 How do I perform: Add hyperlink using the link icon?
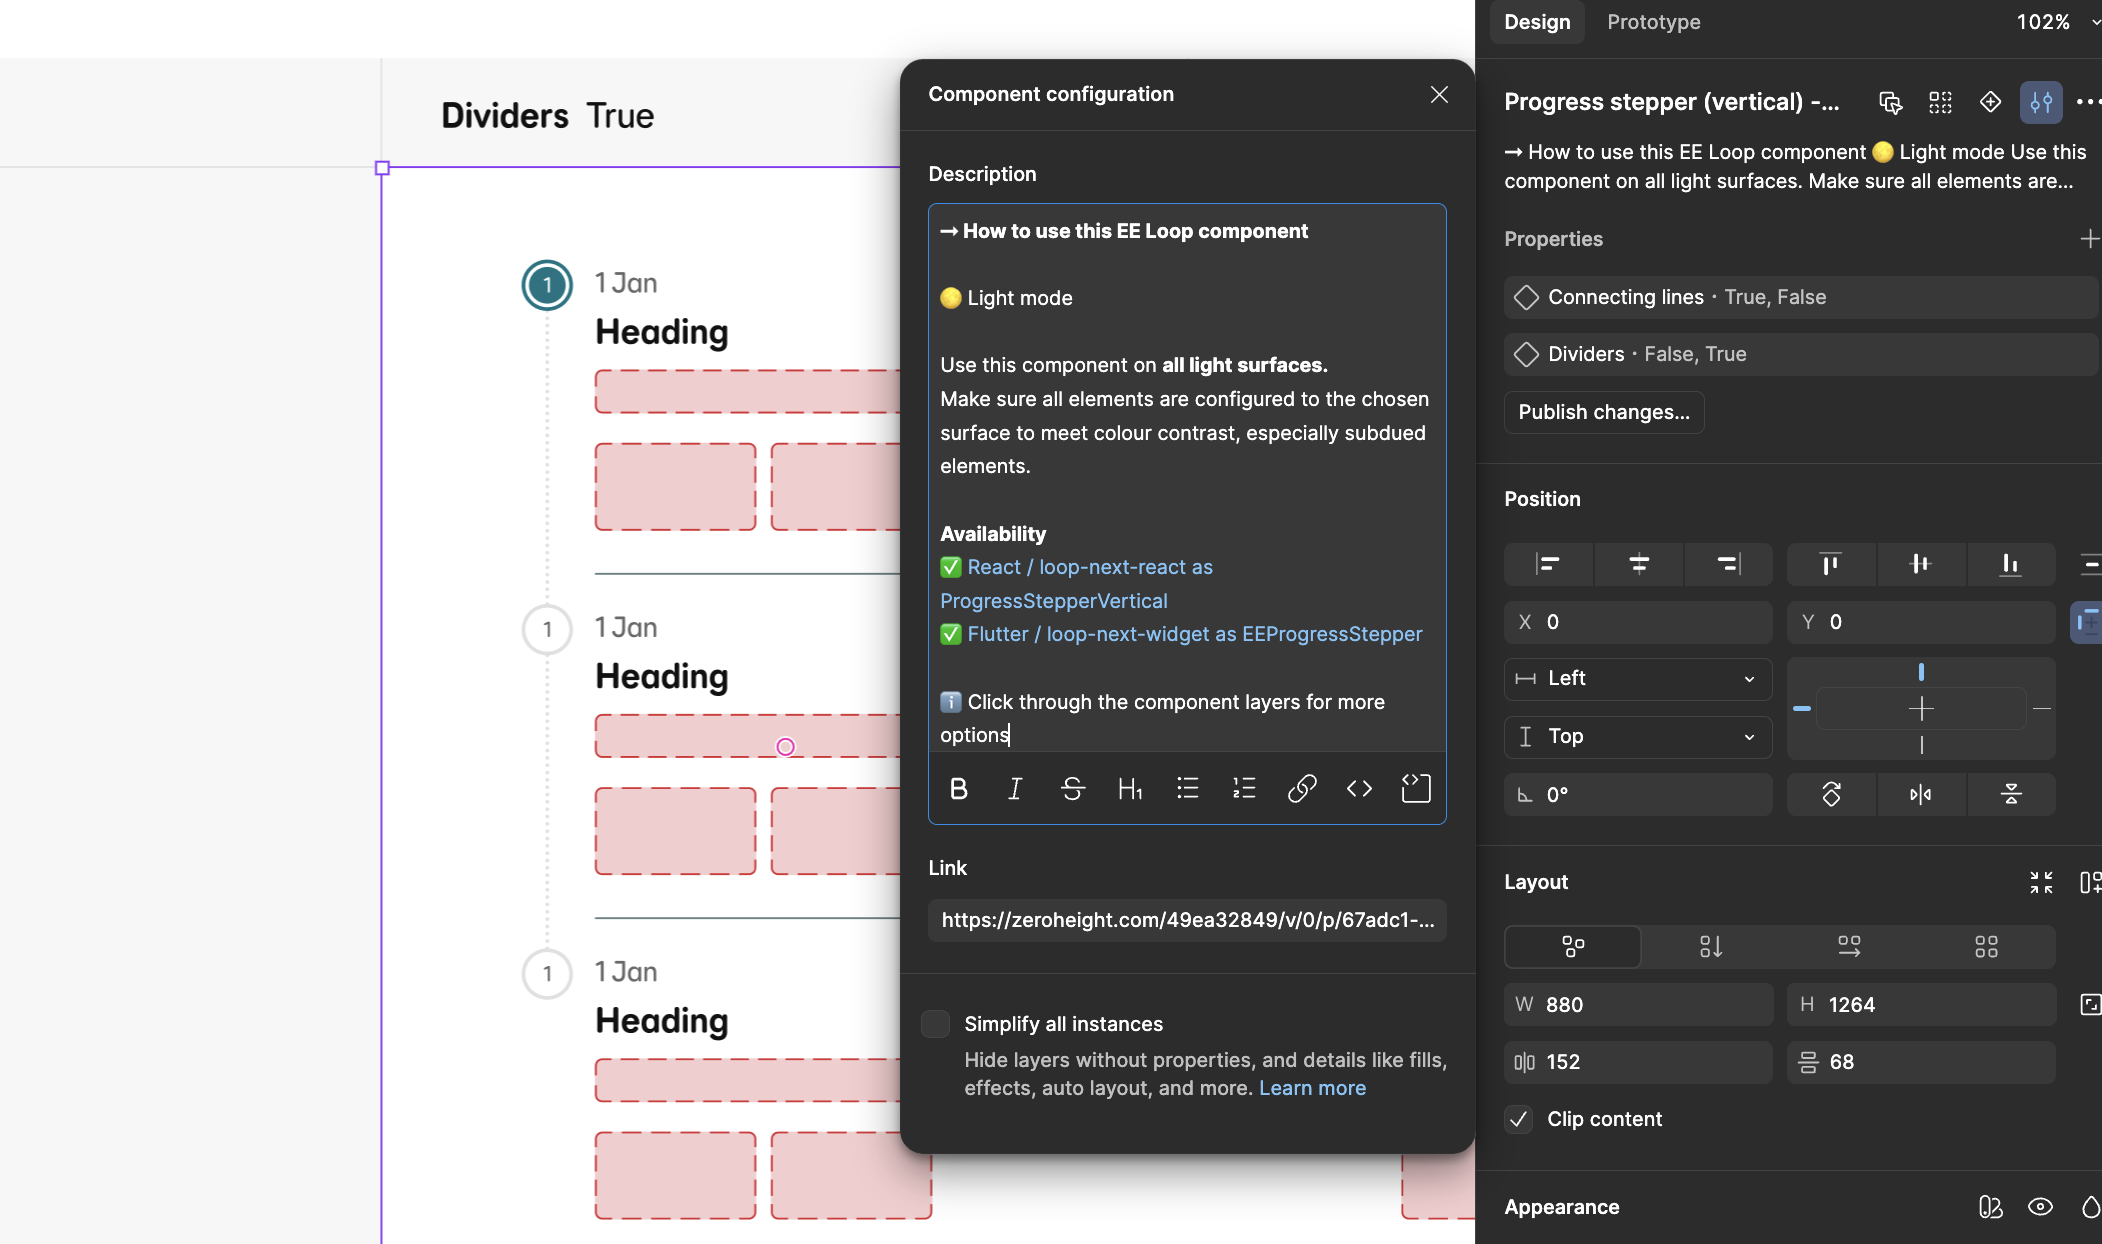pos(1302,789)
